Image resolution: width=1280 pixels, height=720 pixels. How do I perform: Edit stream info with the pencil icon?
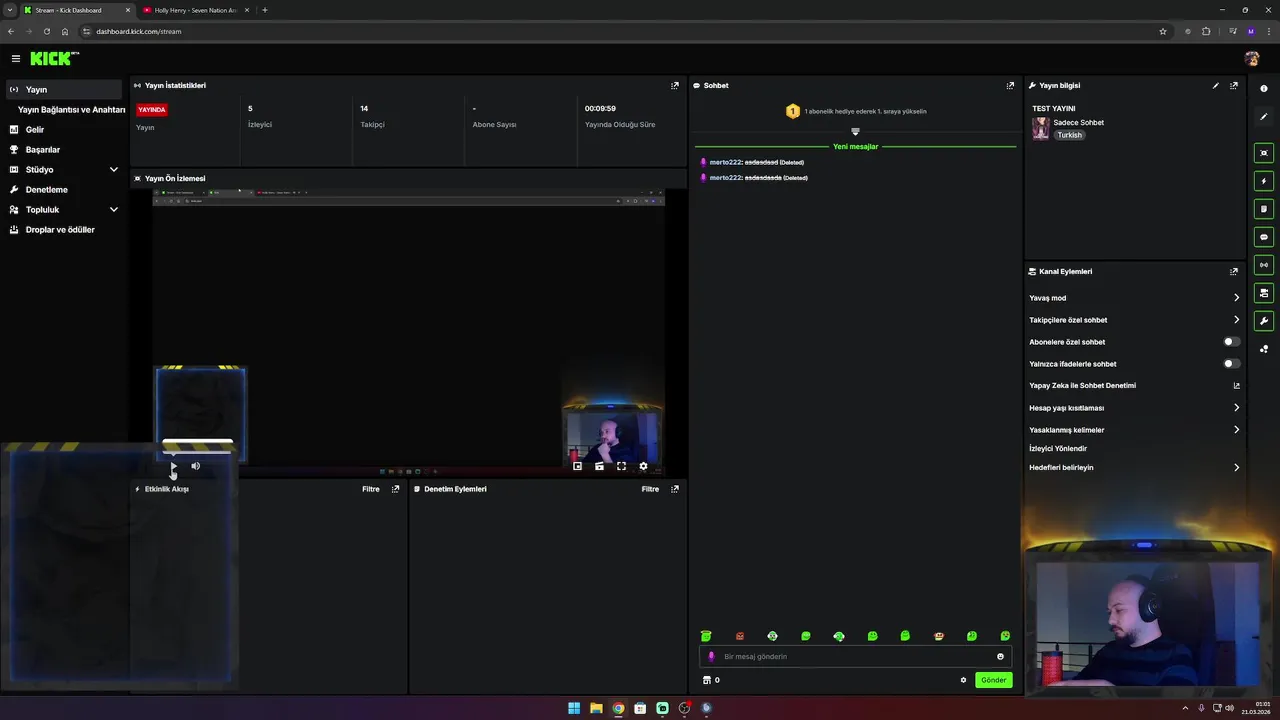pyautogui.click(x=1216, y=86)
